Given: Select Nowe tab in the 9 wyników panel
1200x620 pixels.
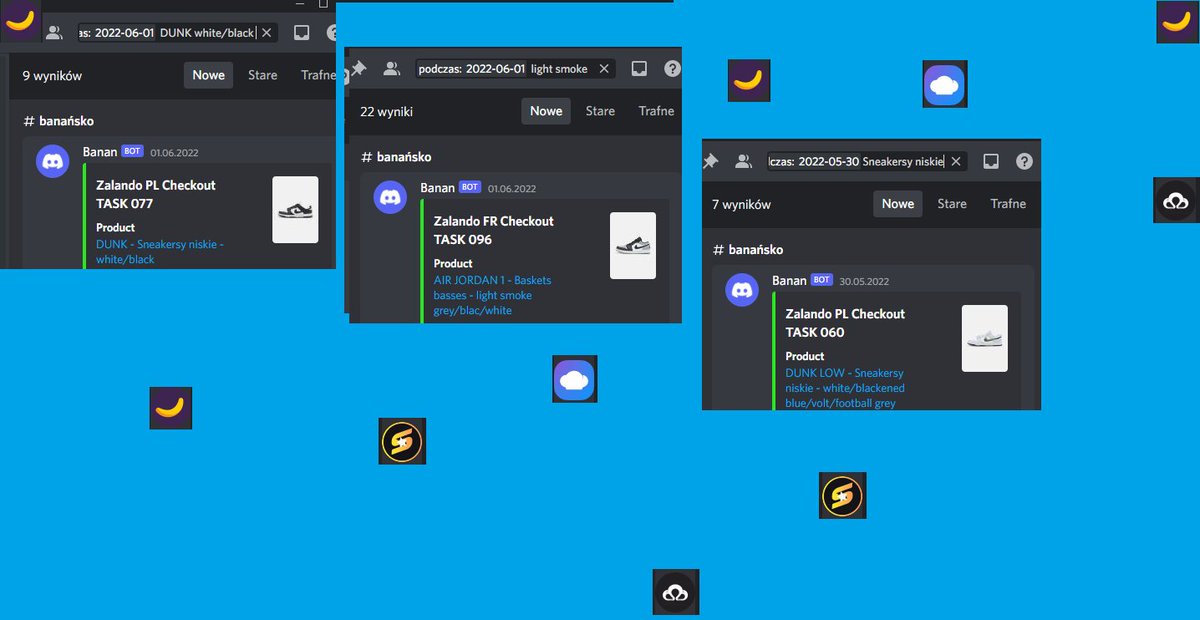Looking at the screenshot, I should coord(209,75).
